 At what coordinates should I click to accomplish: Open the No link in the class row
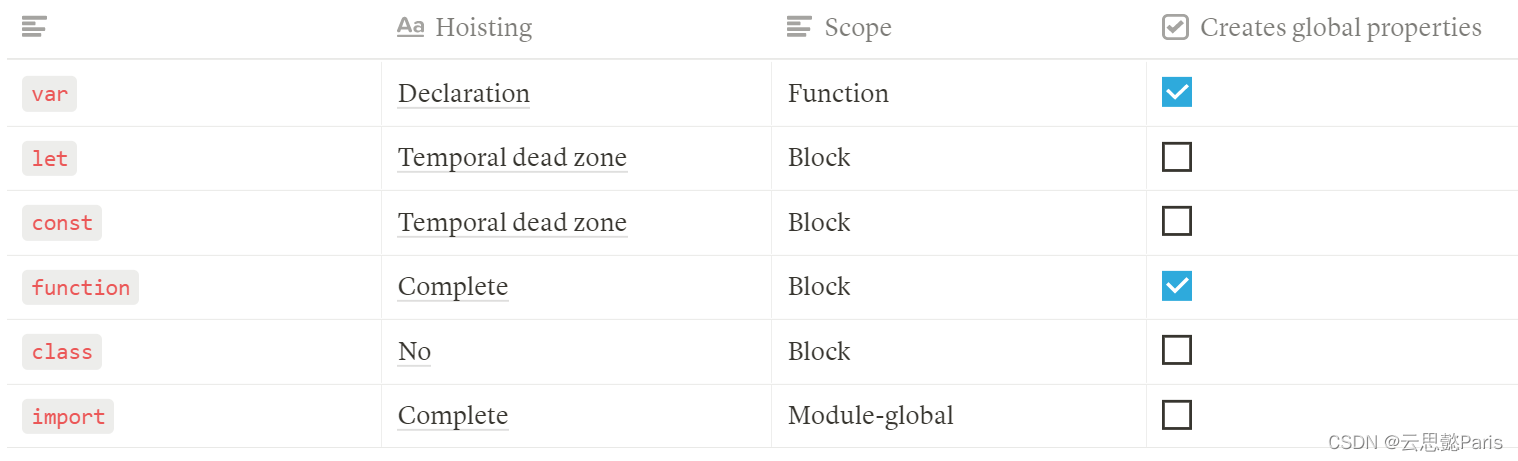[414, 351]
